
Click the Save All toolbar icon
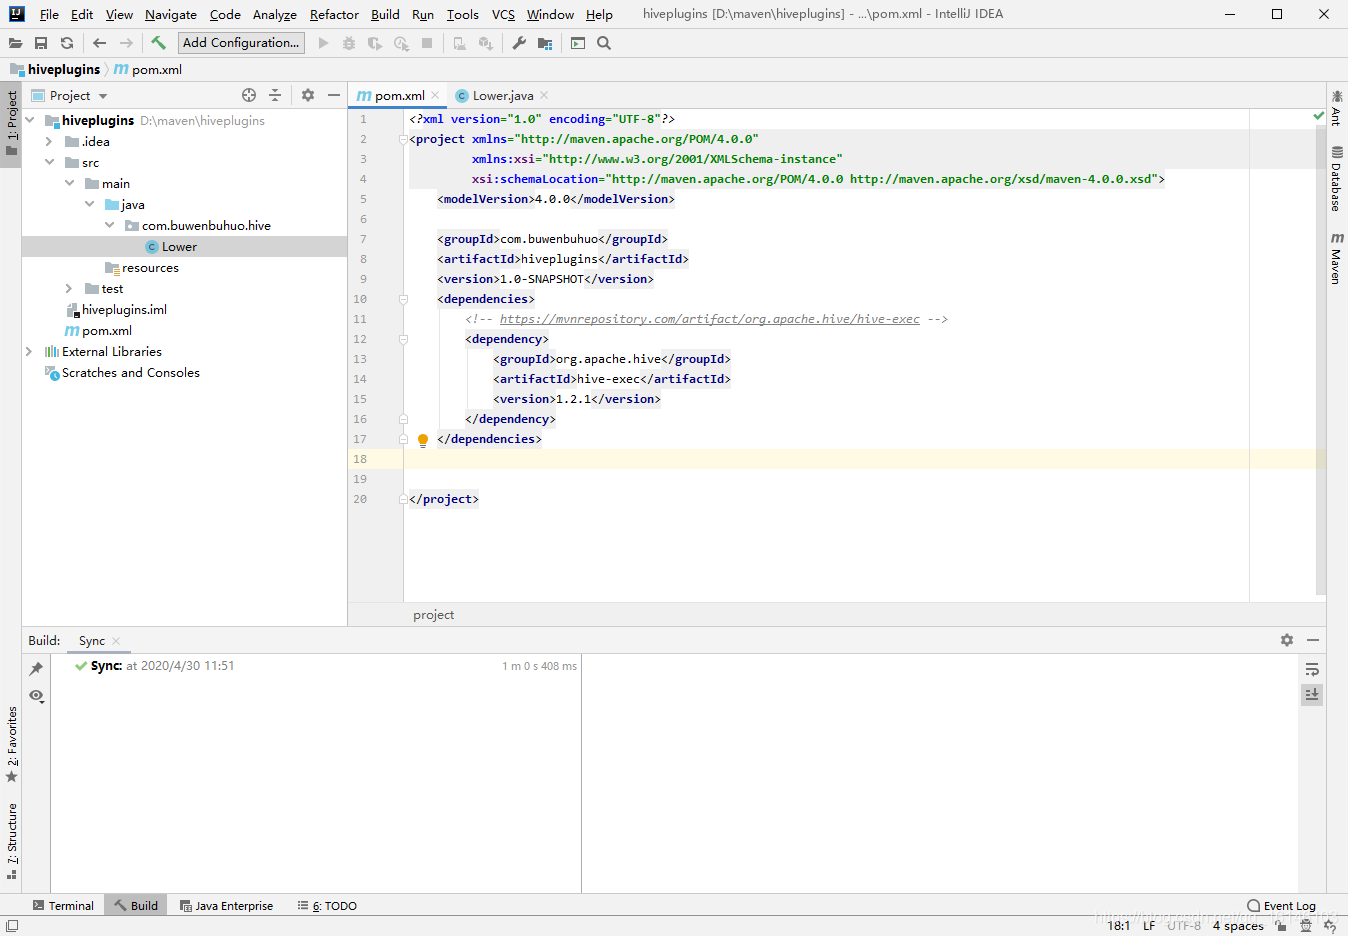pos(41,43)
